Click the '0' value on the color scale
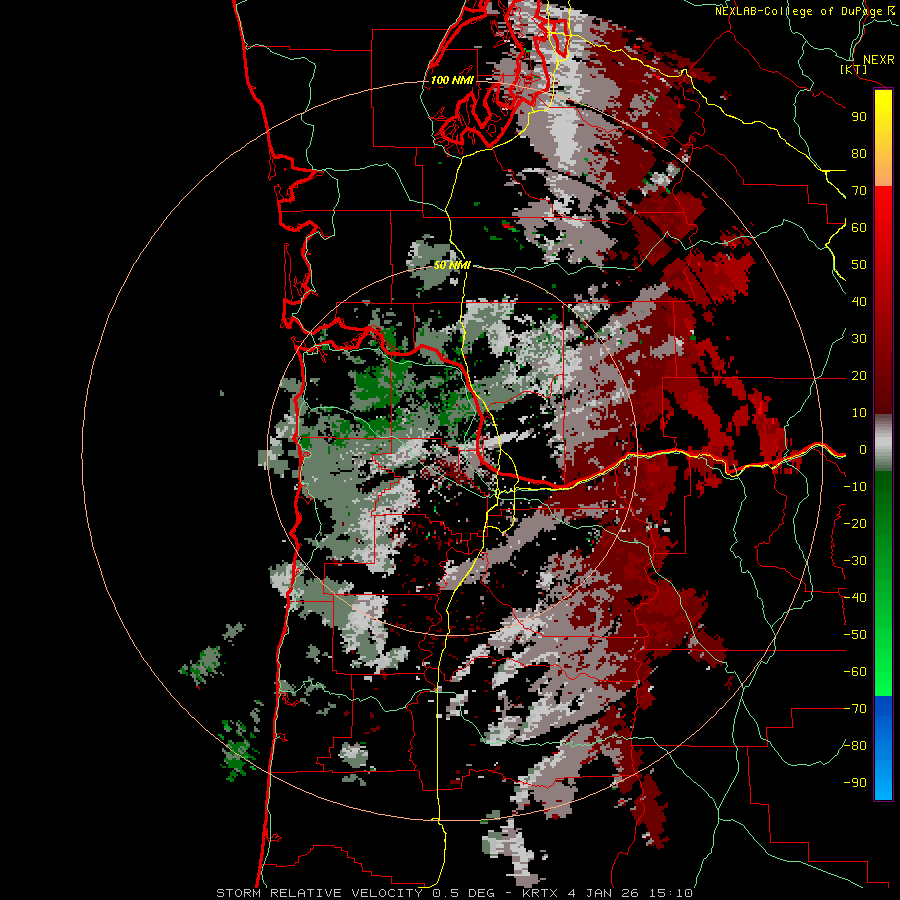 tap(863, 450)
